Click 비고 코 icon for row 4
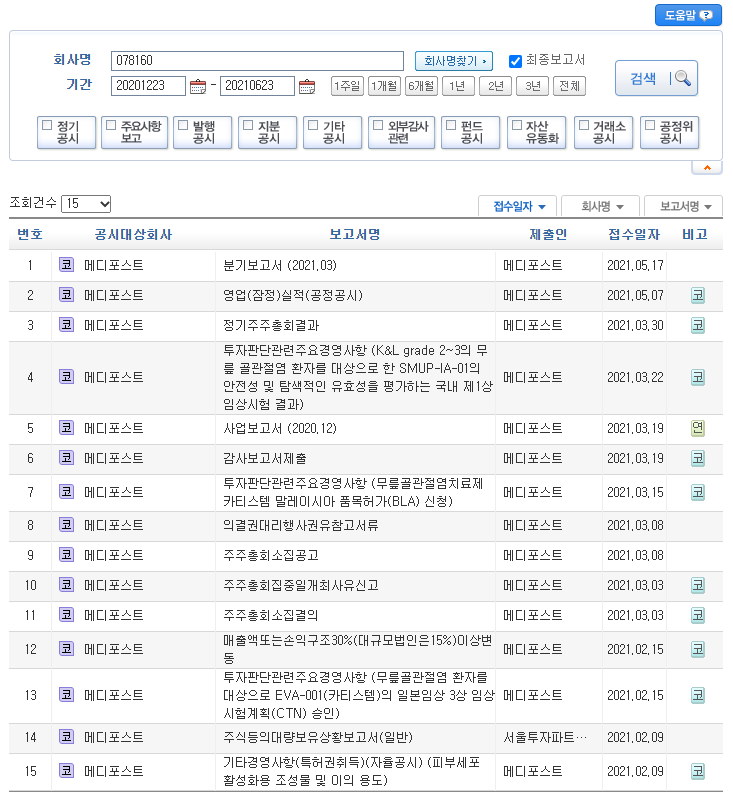This screenshot has height=801, width=733. pyautogui.click(x=698, y=378)
